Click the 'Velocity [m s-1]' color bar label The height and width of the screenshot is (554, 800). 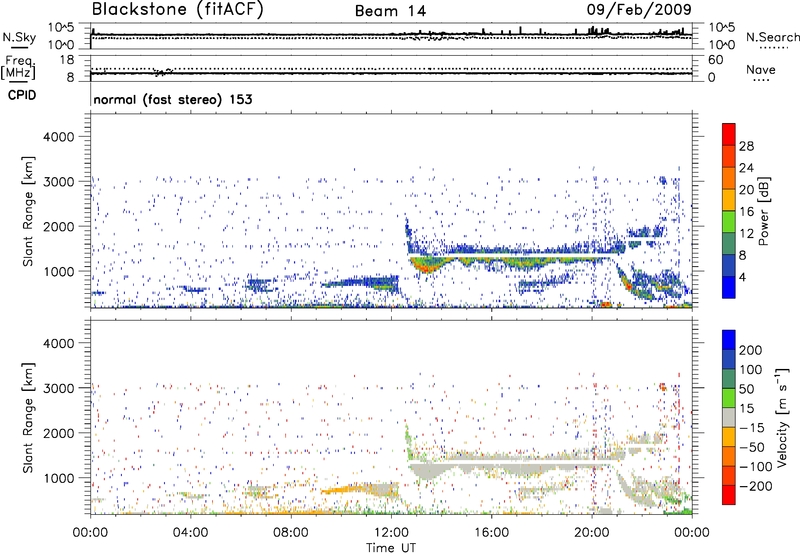coord(783,417)
